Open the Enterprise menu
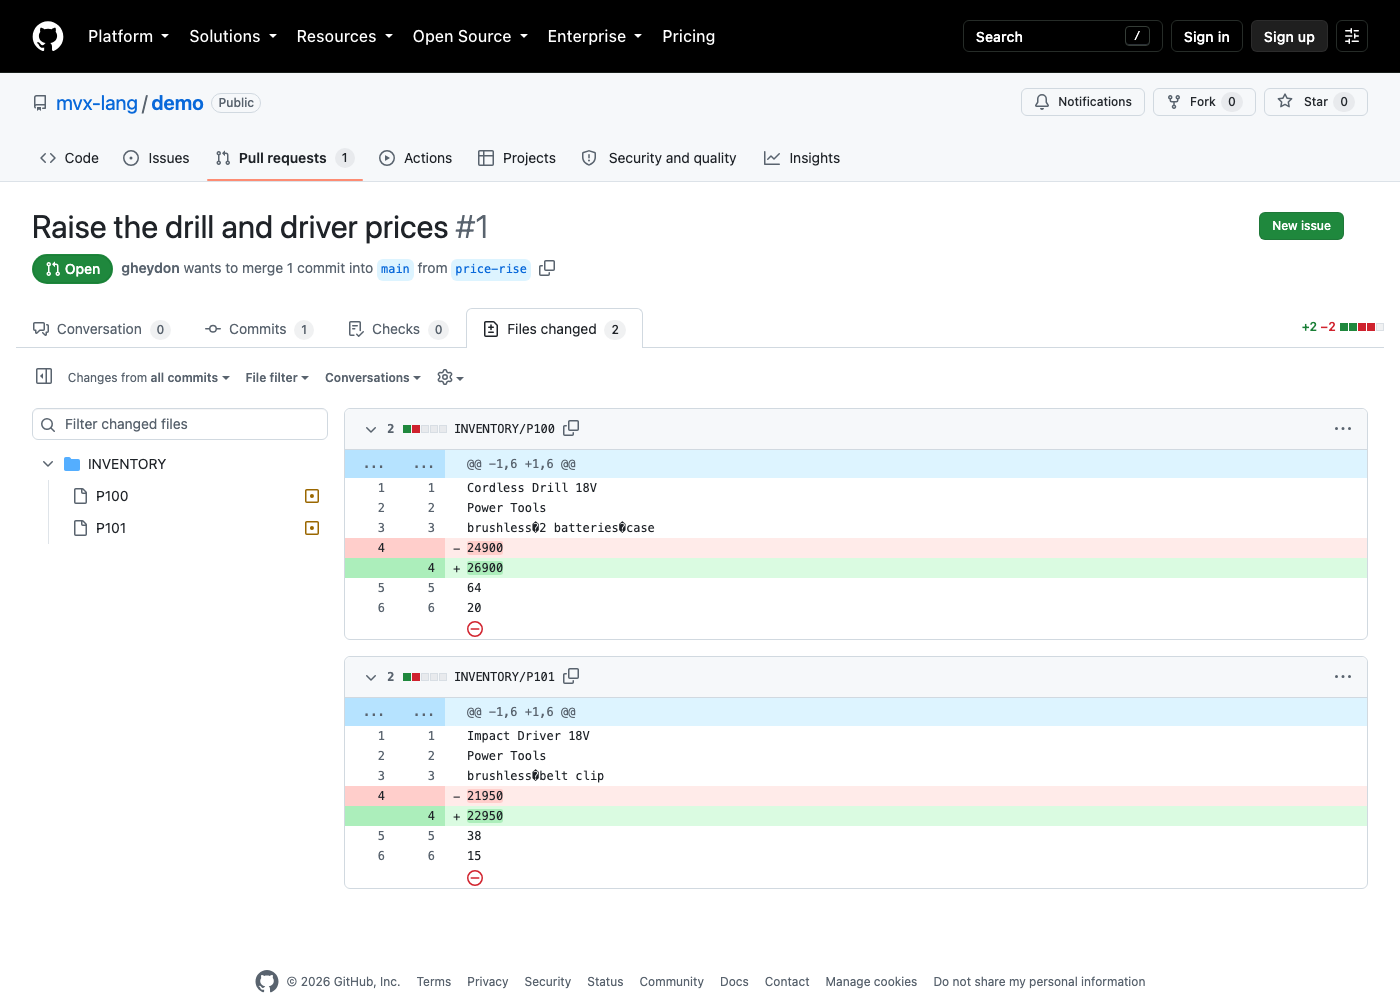 pyautogui.click(x=595, y=36)
